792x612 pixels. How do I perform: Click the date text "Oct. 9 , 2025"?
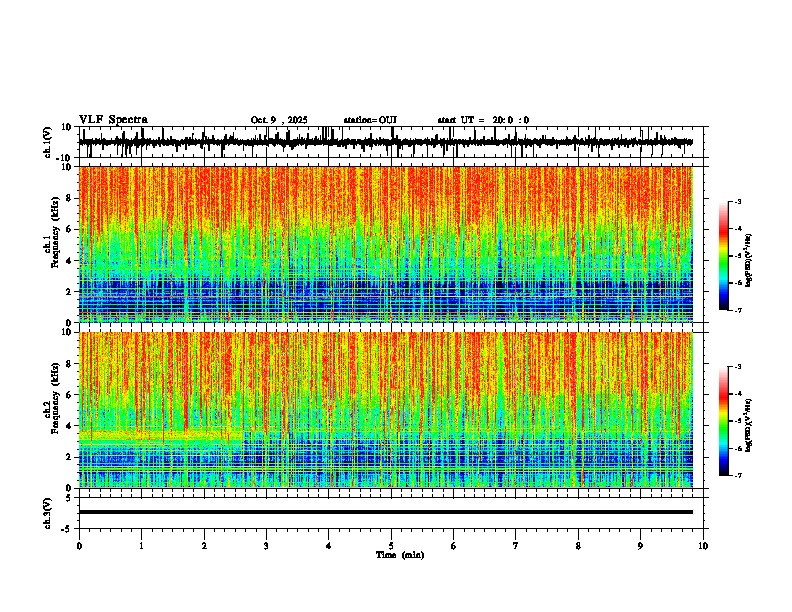pyautogui.click(x=279, y=120)
